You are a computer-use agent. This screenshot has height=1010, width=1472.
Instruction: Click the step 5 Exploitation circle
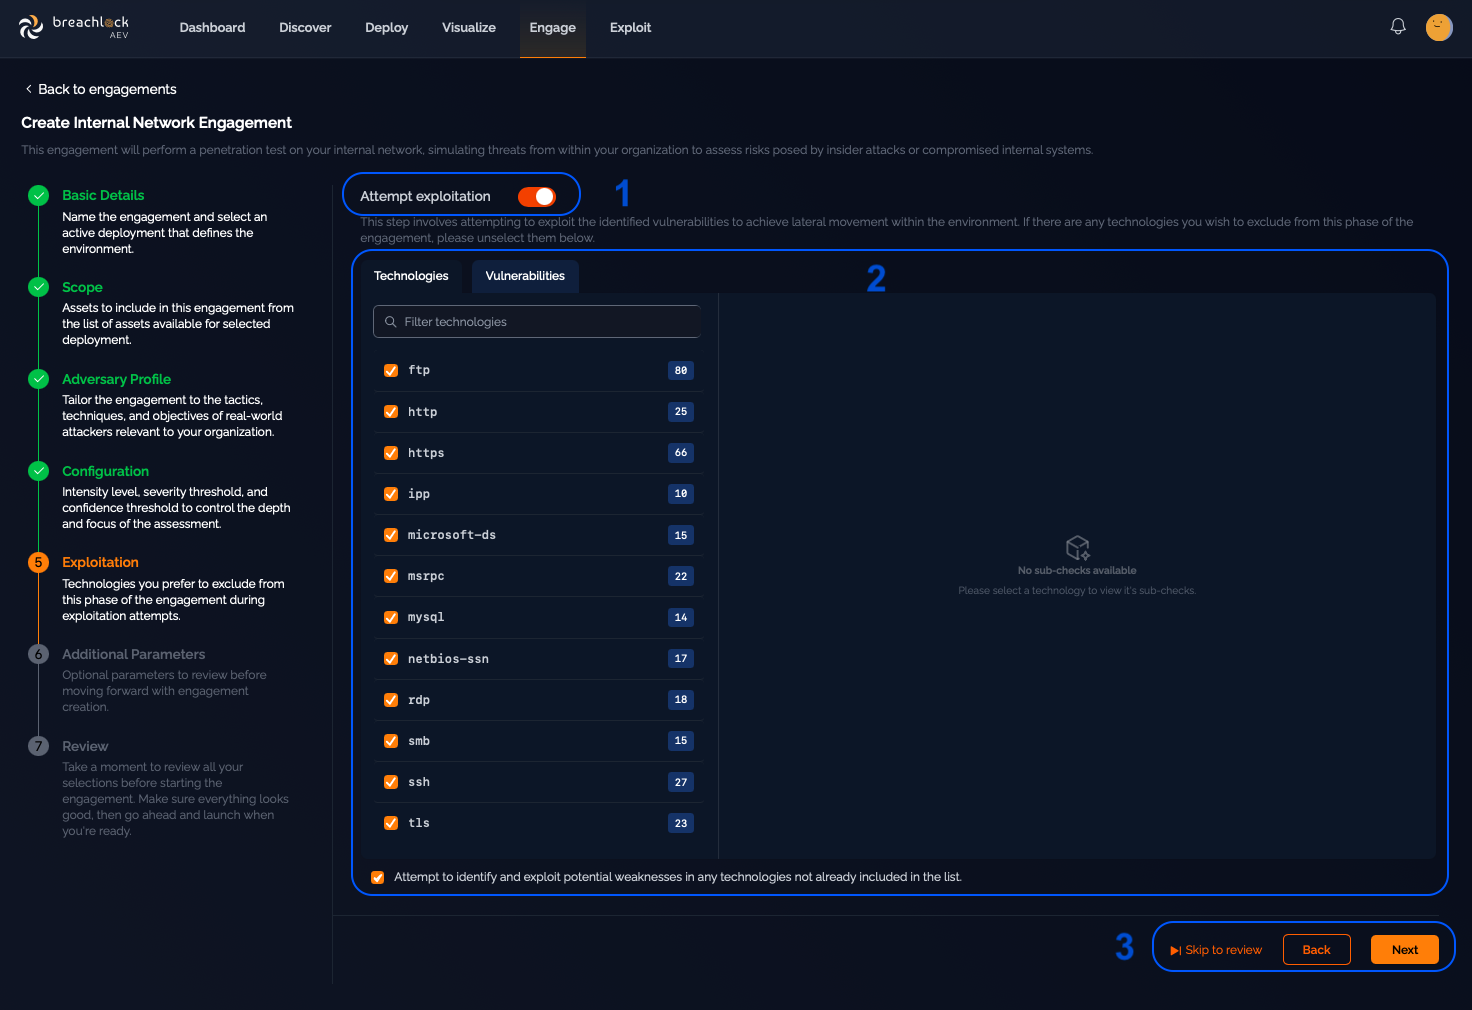pyautogui.click(x=38, y=562)
